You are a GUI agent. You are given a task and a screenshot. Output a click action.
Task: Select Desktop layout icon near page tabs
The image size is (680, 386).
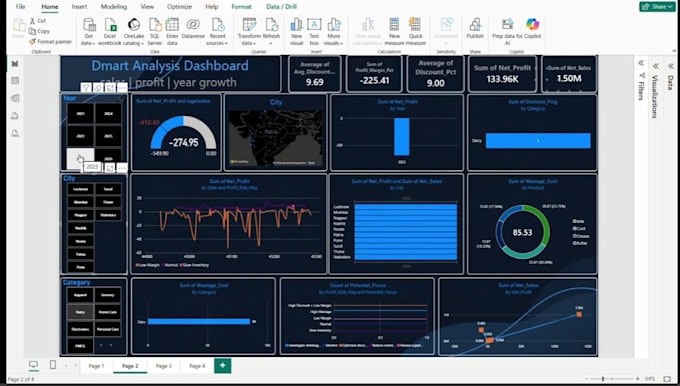[33, 365]
